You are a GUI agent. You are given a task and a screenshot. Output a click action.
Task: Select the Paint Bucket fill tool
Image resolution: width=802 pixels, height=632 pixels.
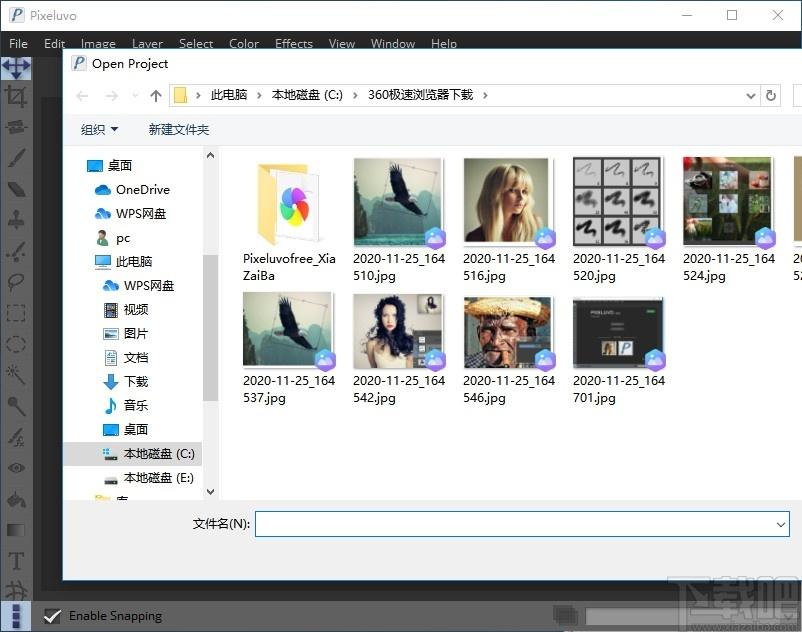[x=16, y=500]
